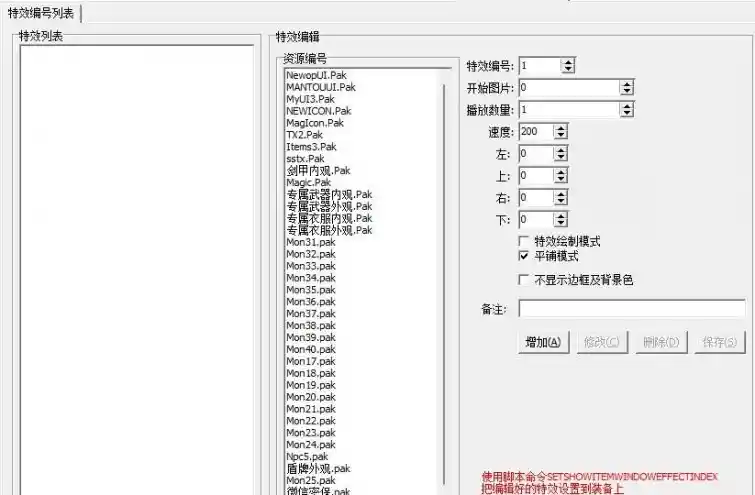
Task: Adjust the 特效编号 spinner arrows
Action: pos(568,65)
